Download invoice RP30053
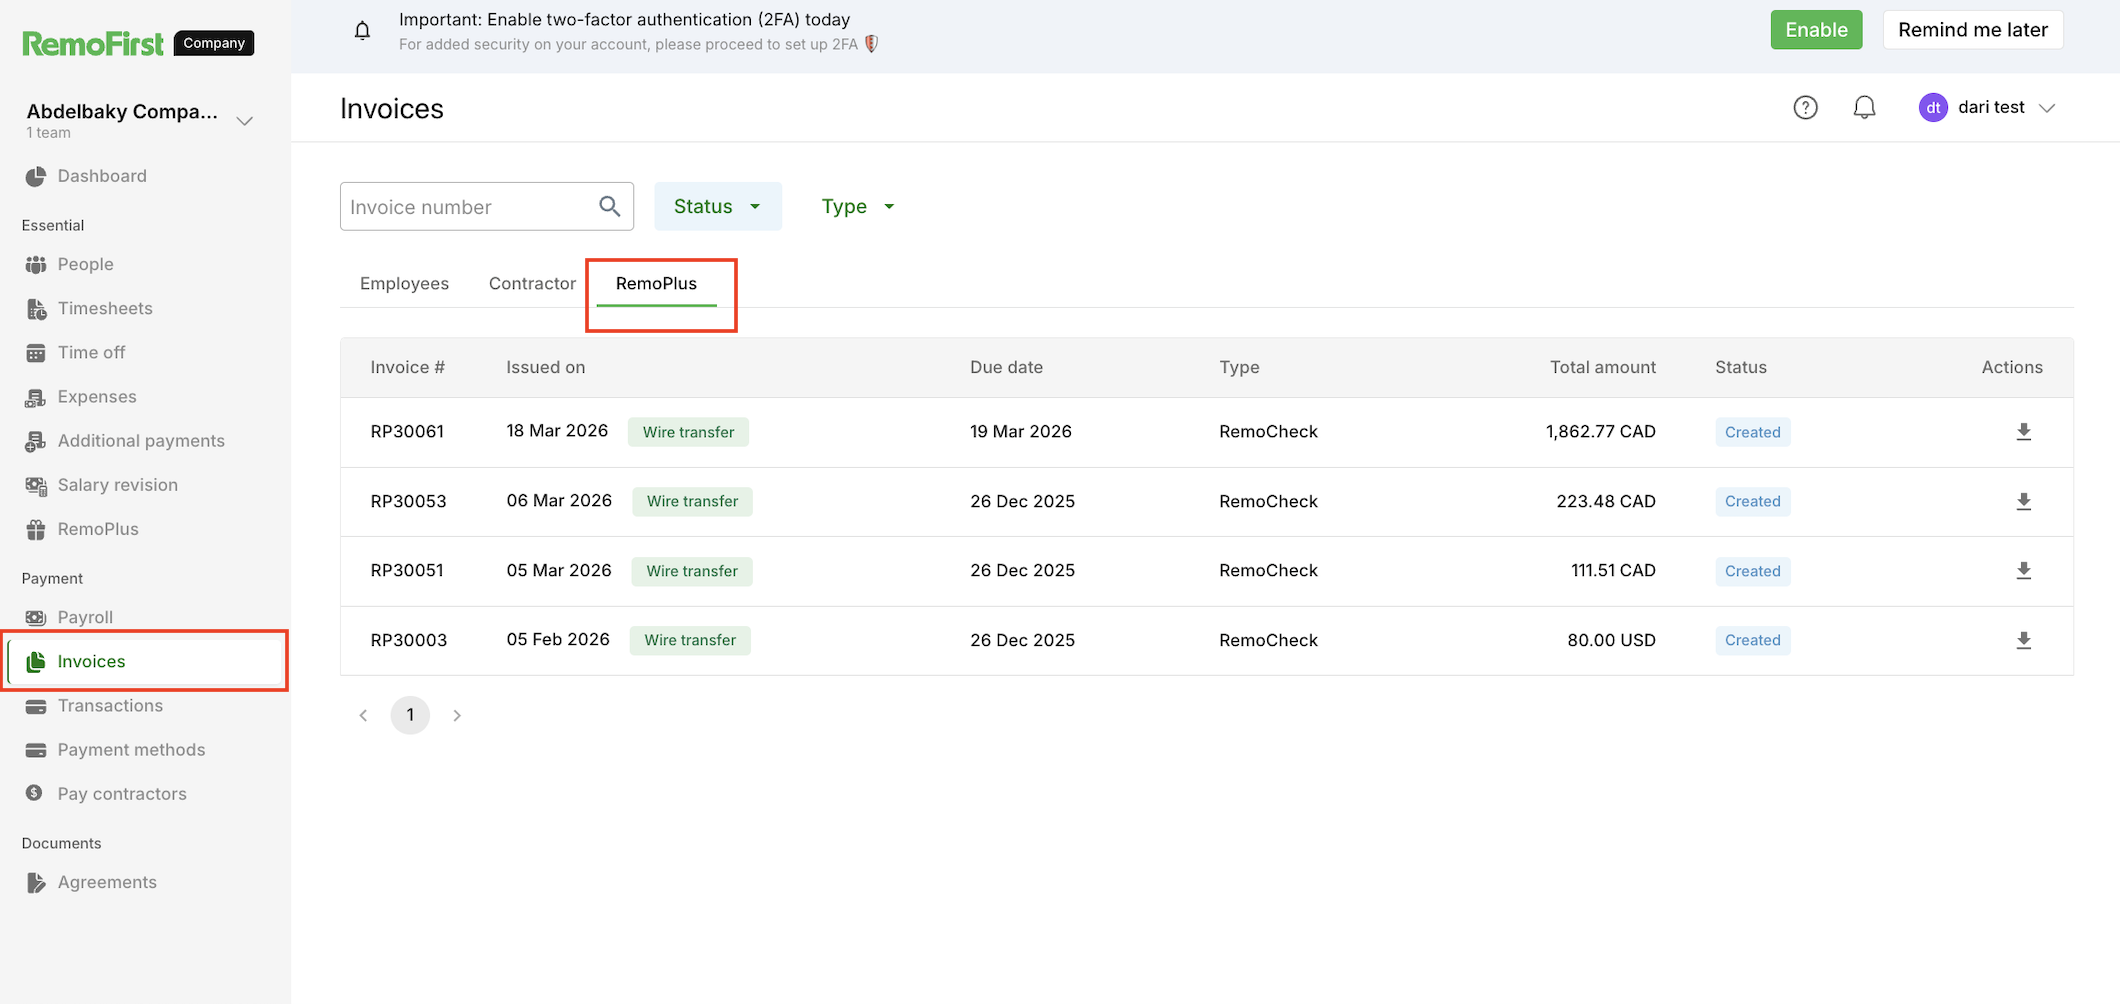The image size is (2120, 1004). (2024, 501)
